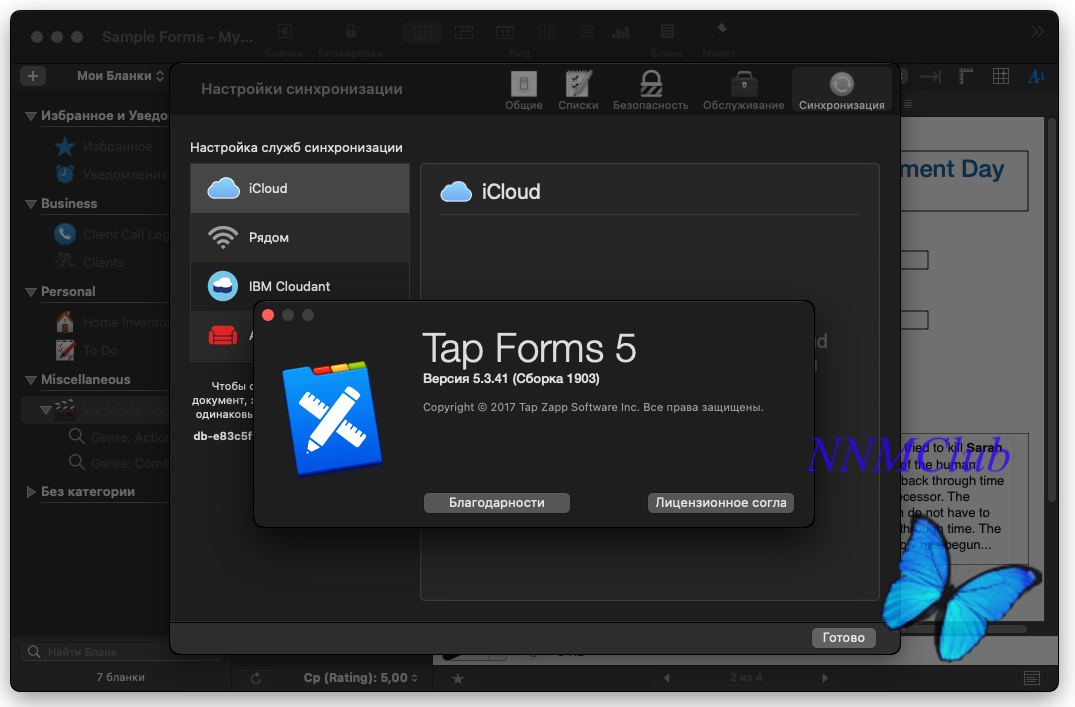Open Благодарности in About window

pyautogui.click(x=496, y=503)
